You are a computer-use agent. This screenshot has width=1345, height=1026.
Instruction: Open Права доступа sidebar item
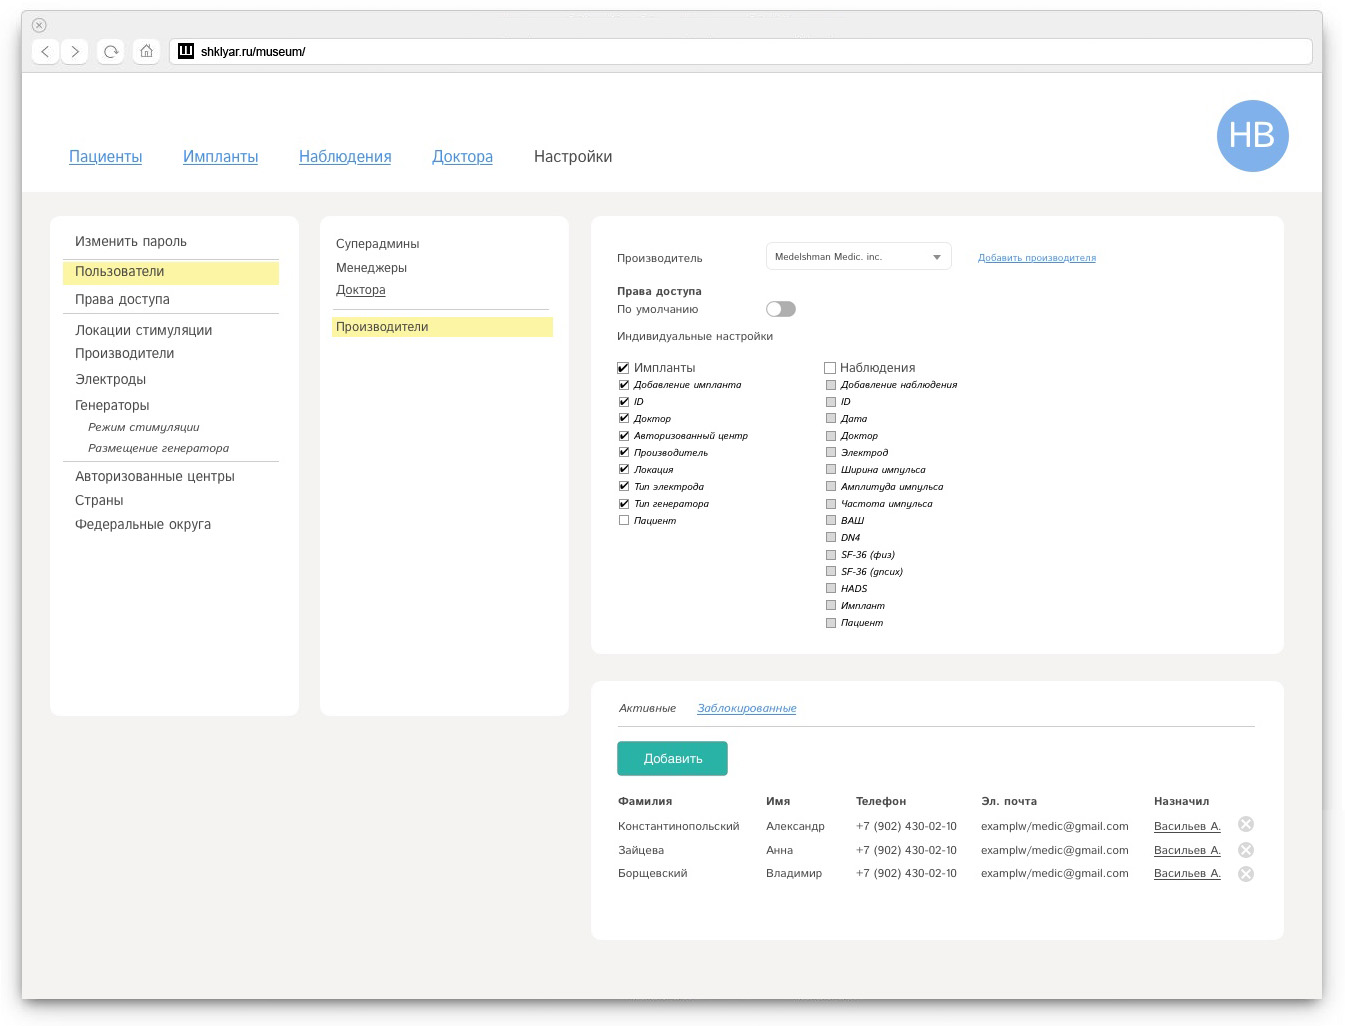tap(122, 300)
